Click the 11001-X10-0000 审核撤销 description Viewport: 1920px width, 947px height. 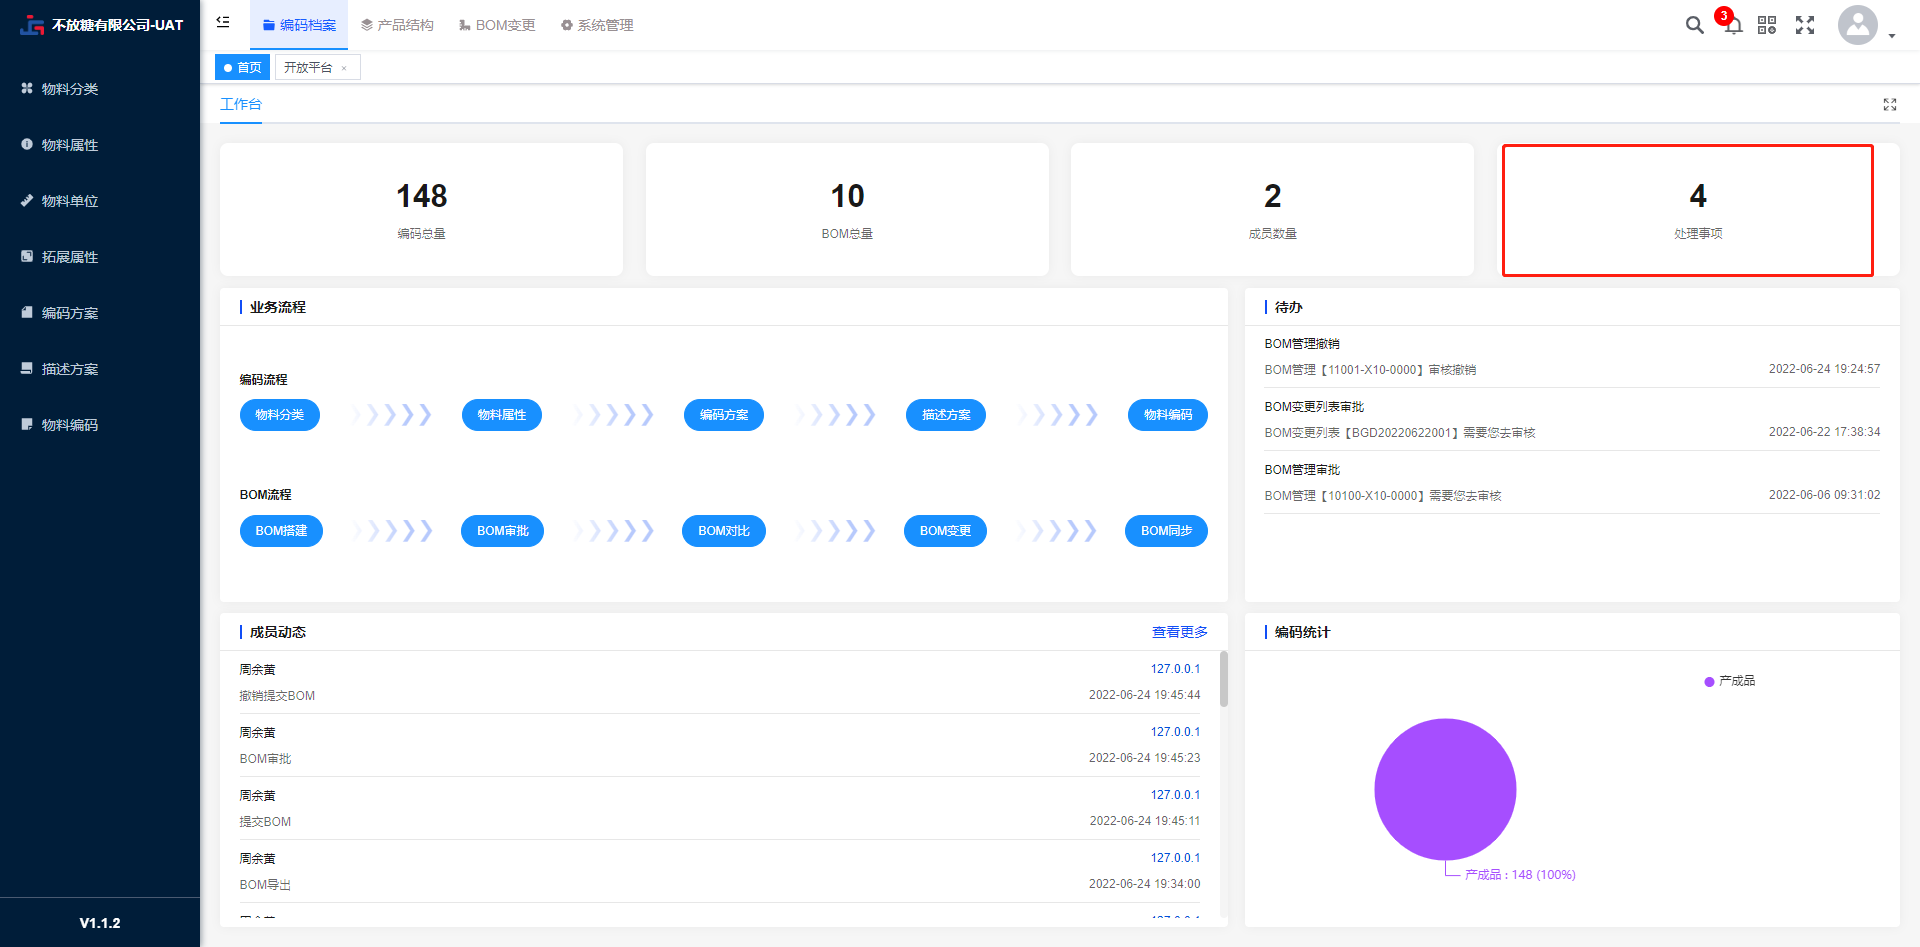pyautogui.click(x=1370, y=370)
